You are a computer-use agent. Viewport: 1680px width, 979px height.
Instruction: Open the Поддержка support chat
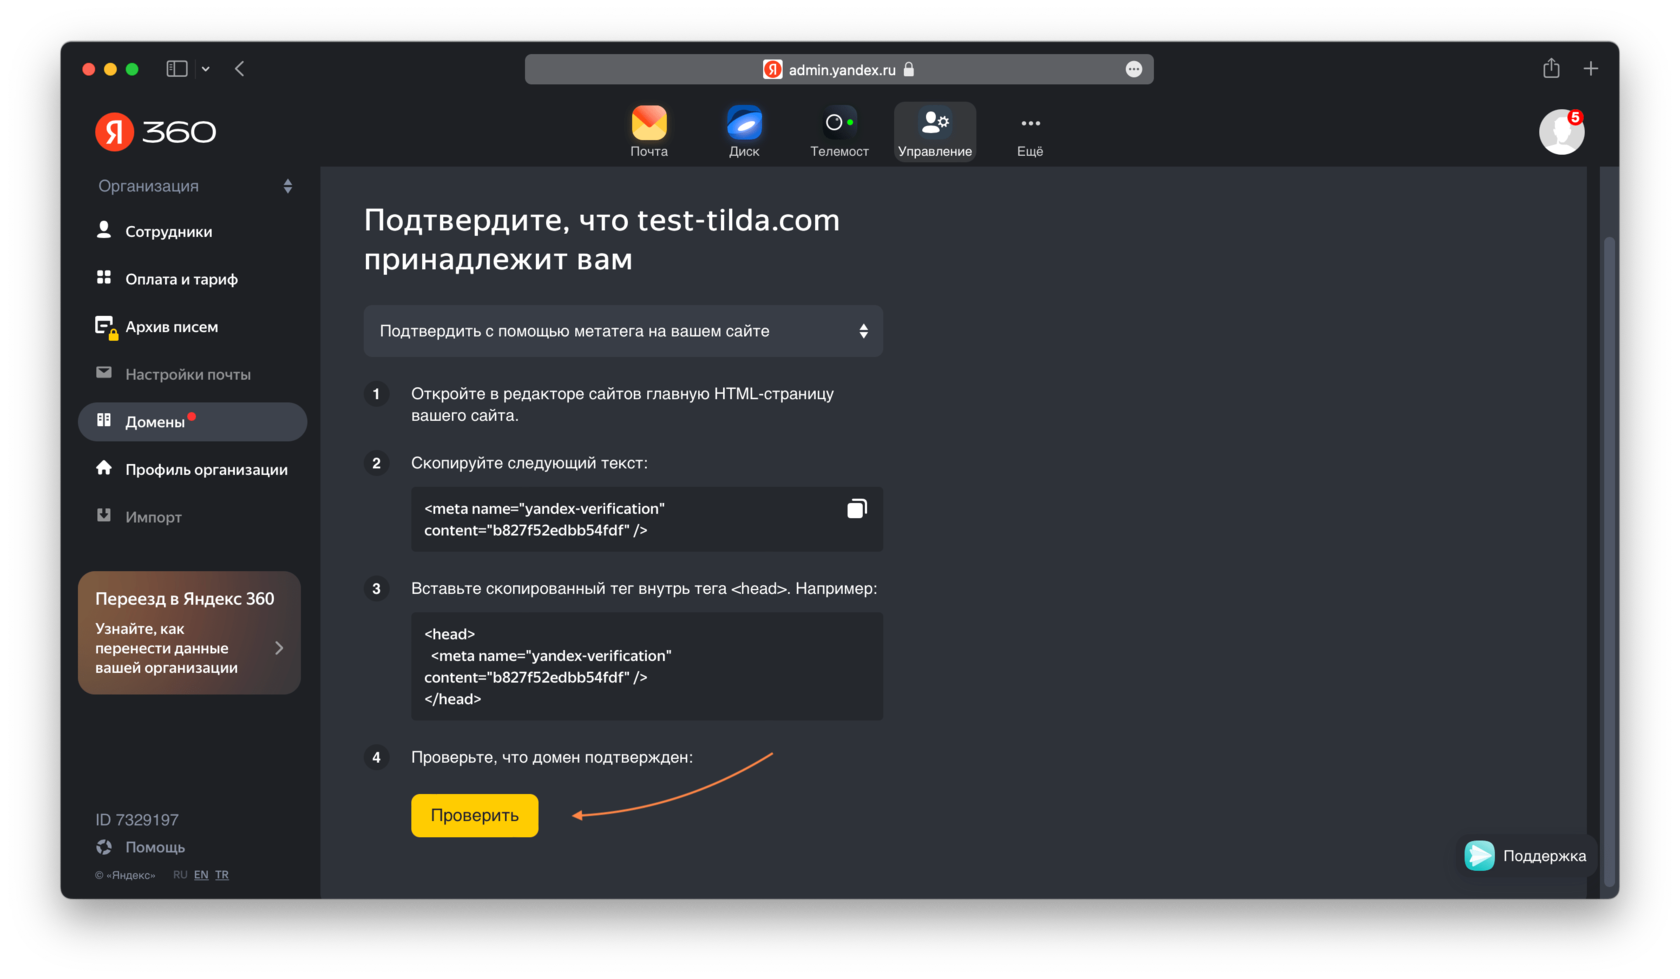point(1525,856)
